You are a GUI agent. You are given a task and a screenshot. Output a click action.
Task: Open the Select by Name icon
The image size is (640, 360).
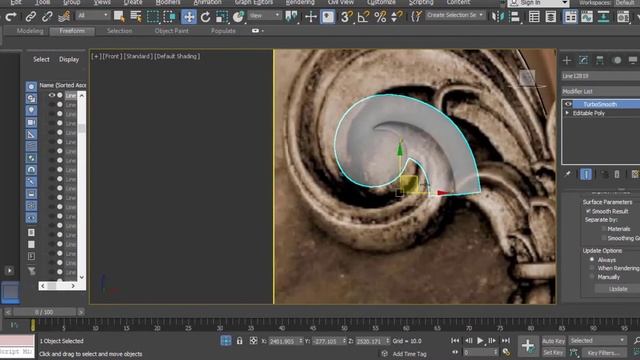tap(136, 17)
